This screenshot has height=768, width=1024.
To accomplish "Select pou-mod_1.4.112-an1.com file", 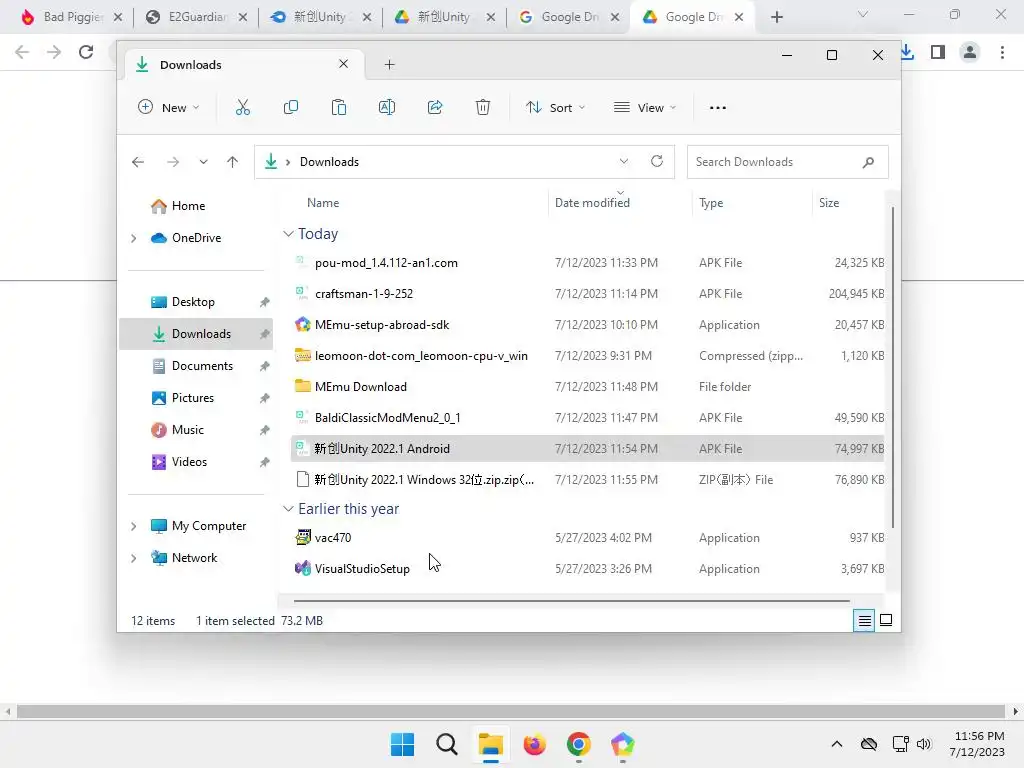I will (x=587, y=263).
